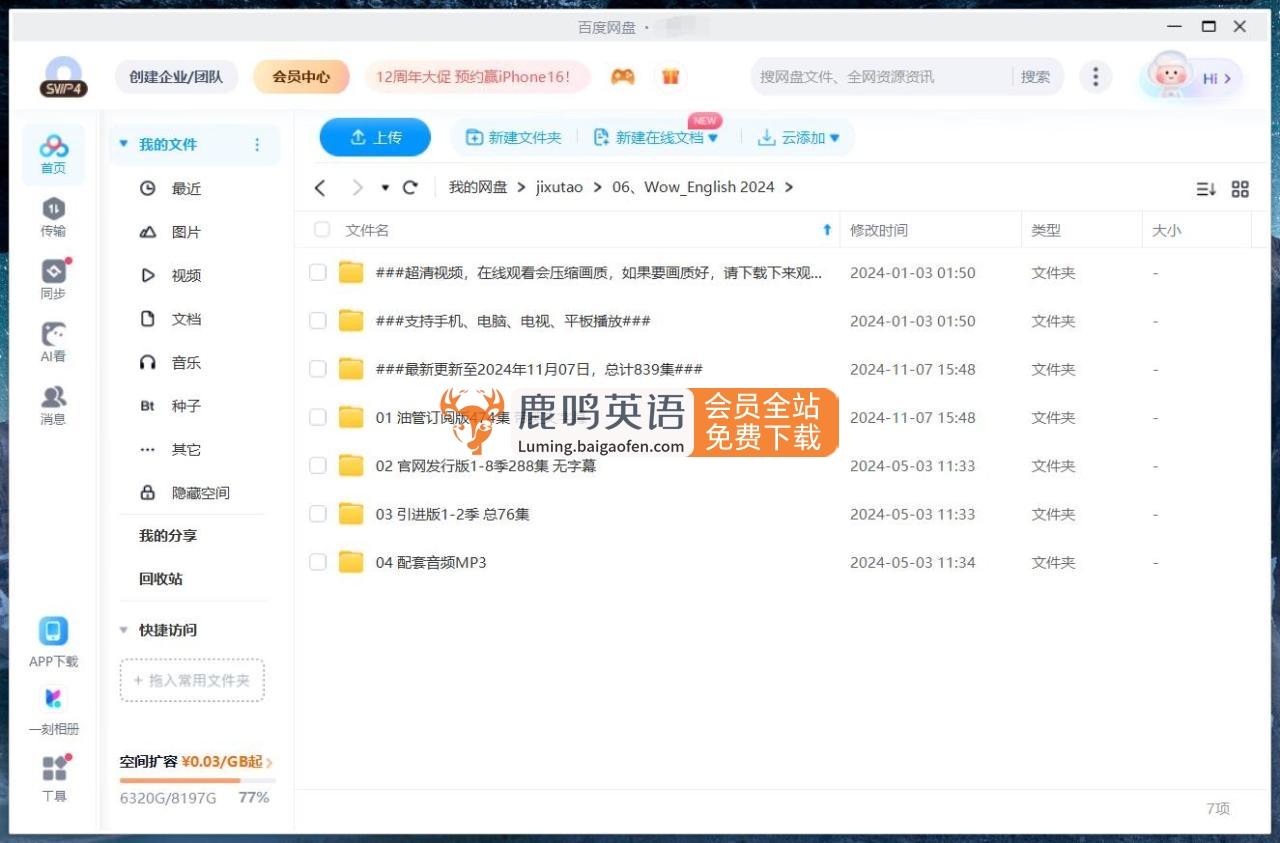Check the ###最新更新至2024年11月07日 folder checkbox
Image resolution: width=1280 pixels, height=843 pixels.
point(318,369)
